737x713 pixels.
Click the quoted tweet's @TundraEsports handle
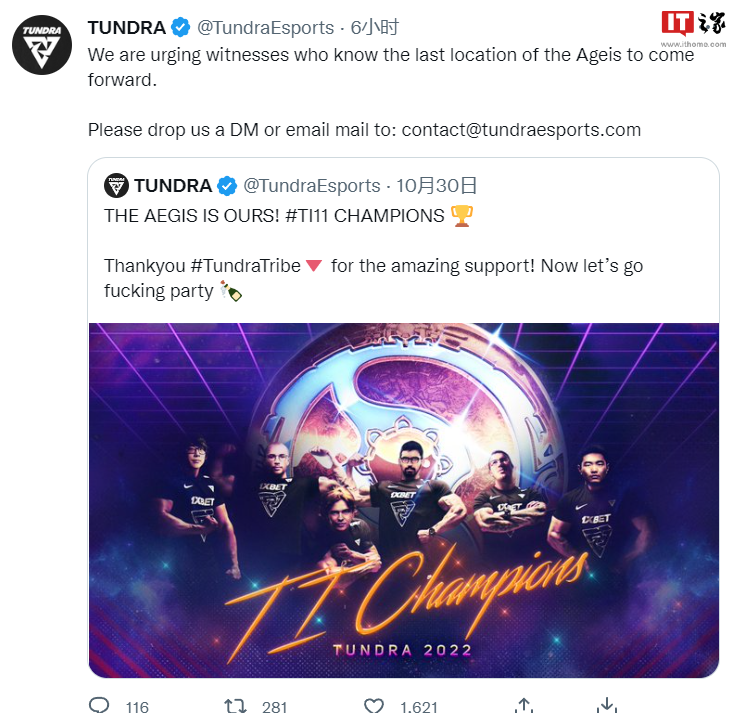click(312, 186)
